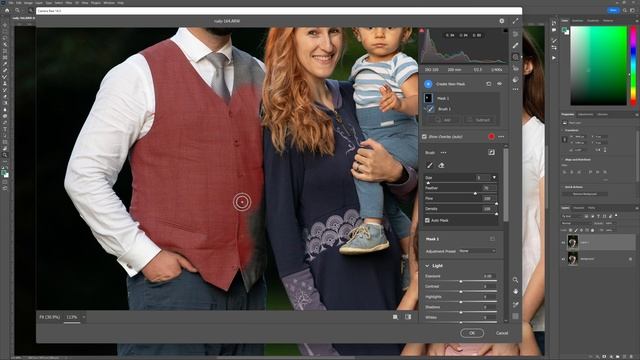Toggle the color sampler tool in Camera Raw
The image size is (640, 360).
pyautogui.click(x=516, y=304)
